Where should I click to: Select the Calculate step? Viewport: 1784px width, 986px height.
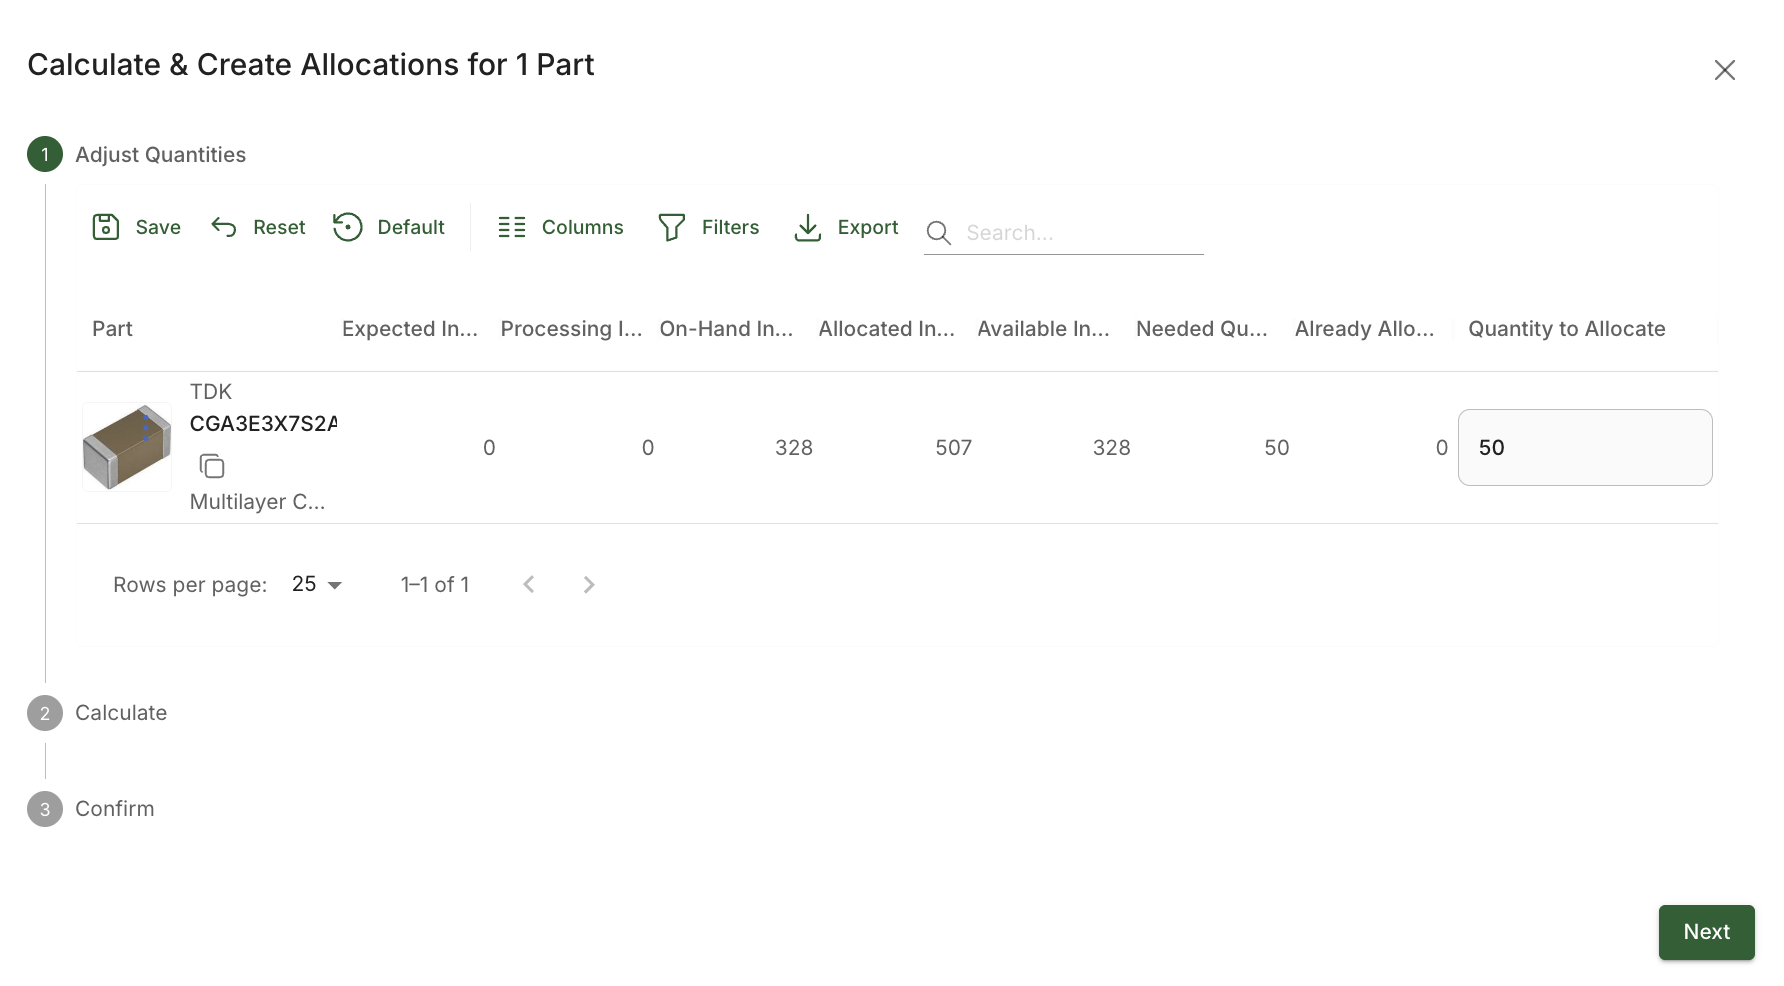(x=97, y=713)
